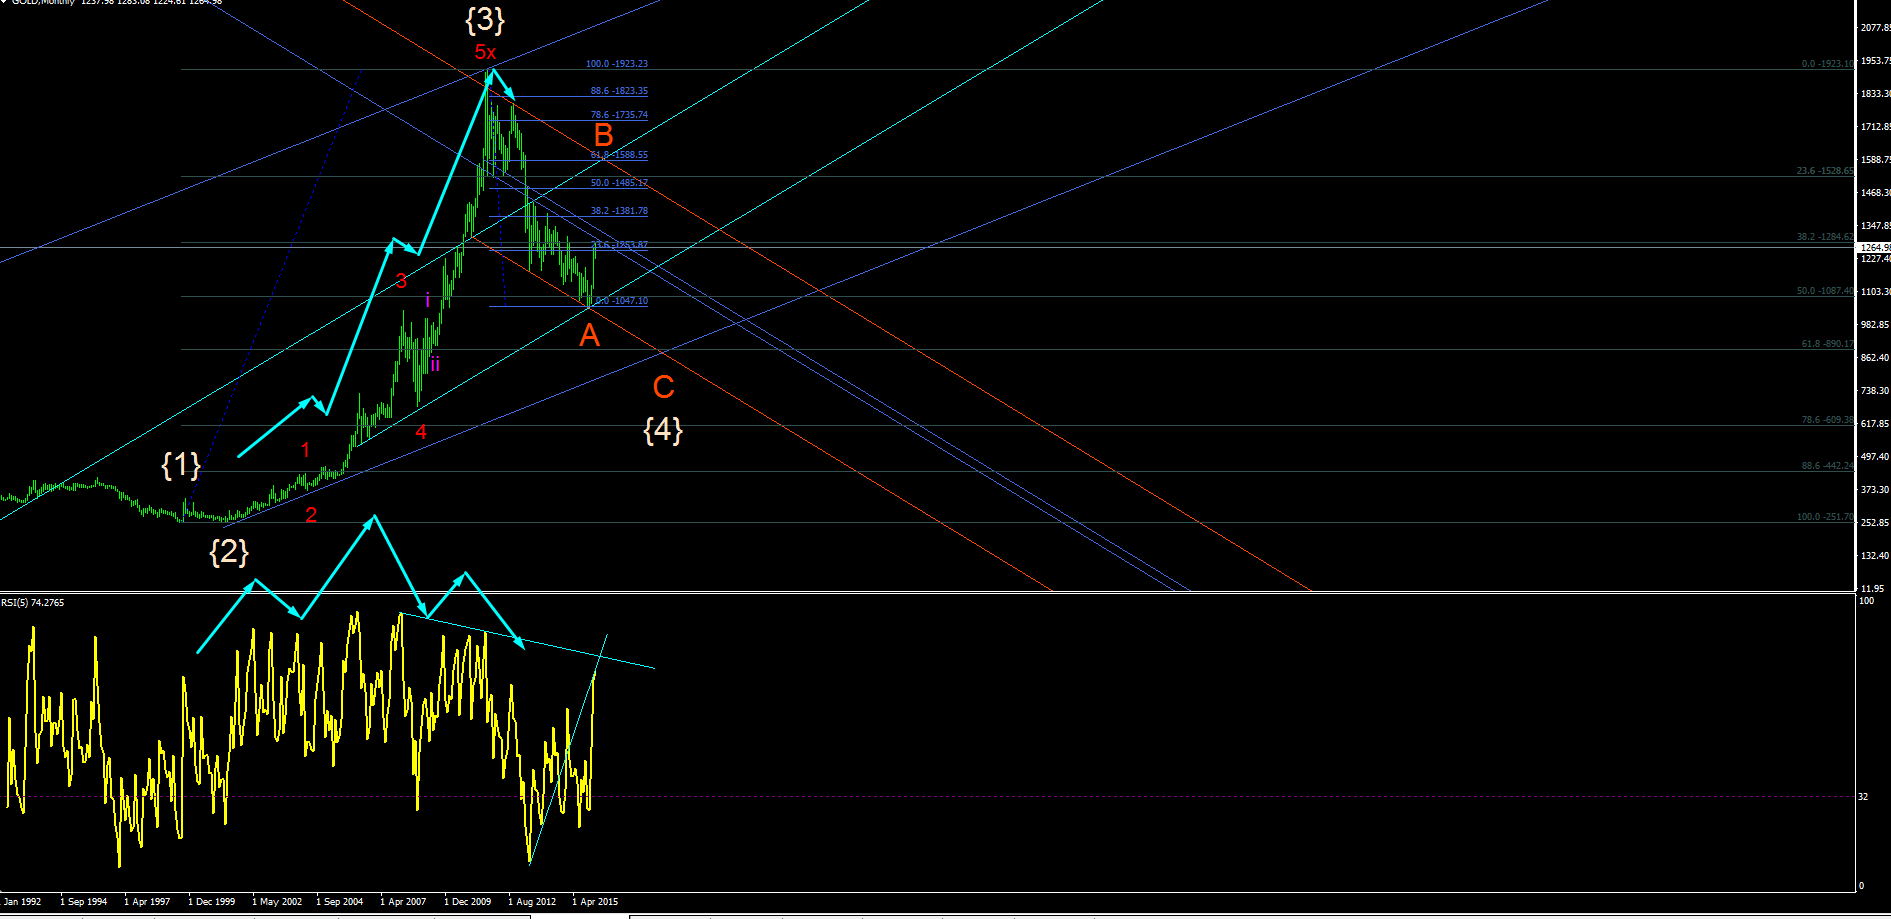
Task: Select the Fibonacci 88.6 -1823.35 label
Action: [x=619, y=91]
